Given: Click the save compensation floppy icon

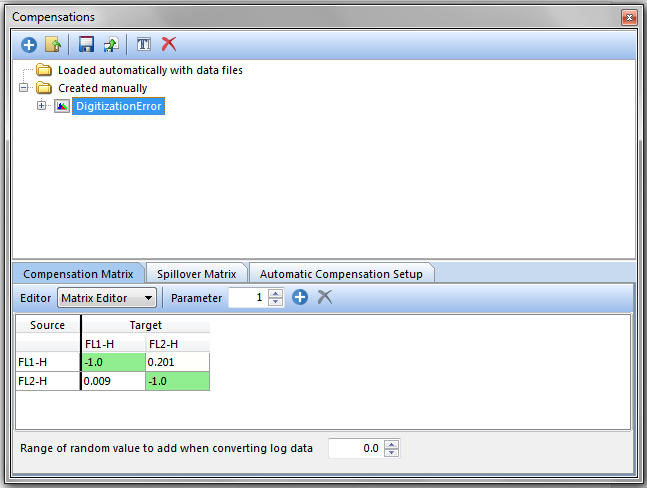Looking at the screenshot, I should point(86,44).
